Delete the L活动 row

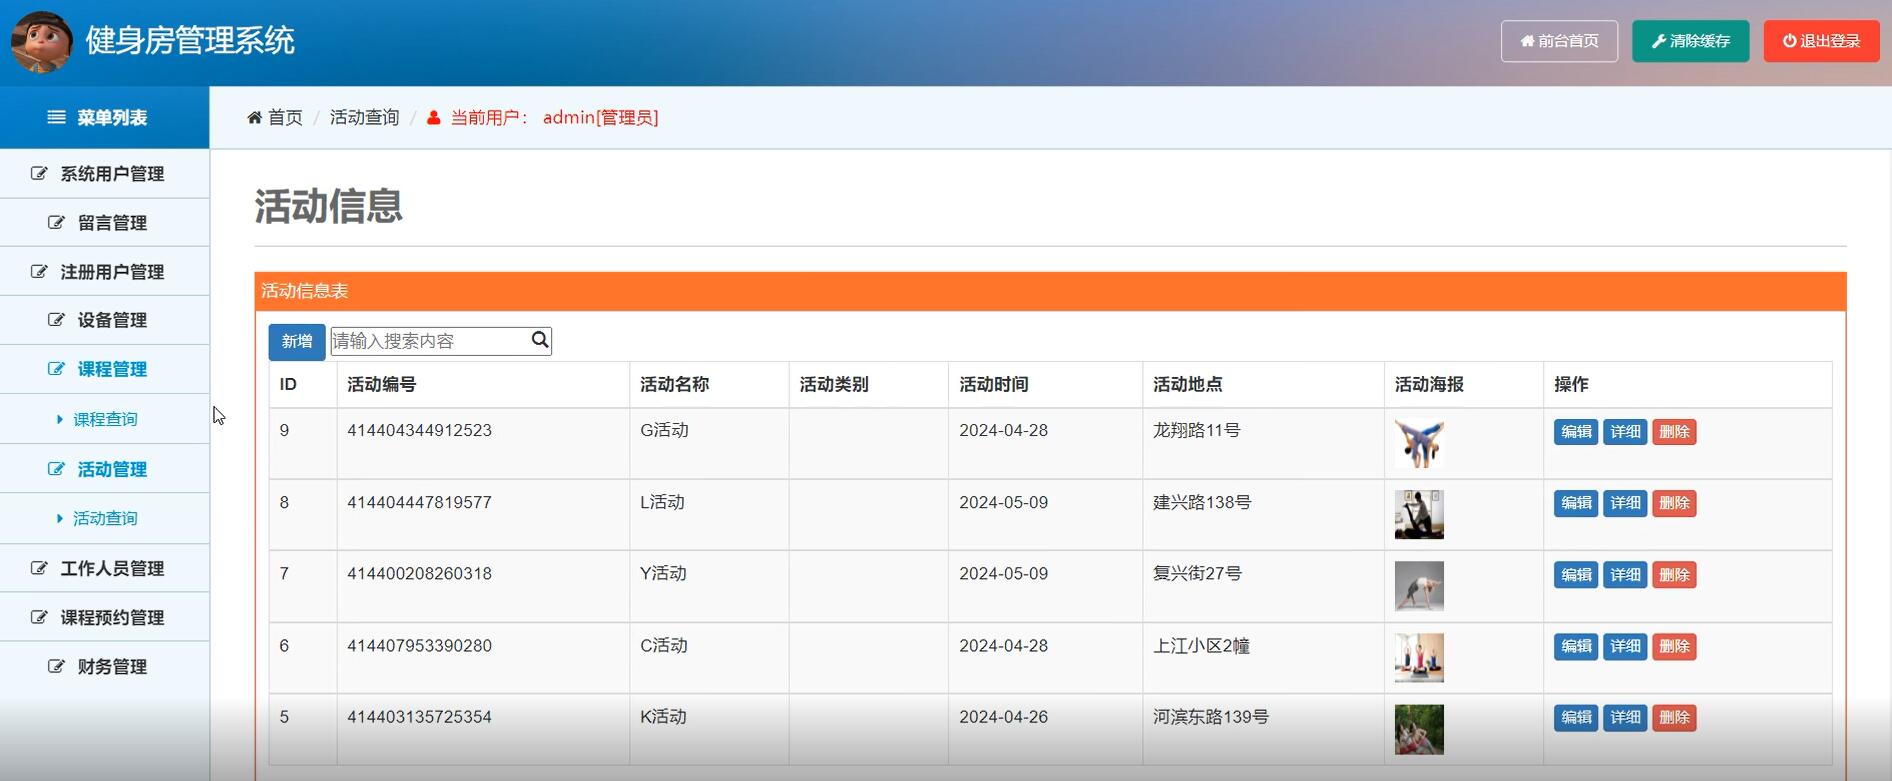tap(1674, 503)
